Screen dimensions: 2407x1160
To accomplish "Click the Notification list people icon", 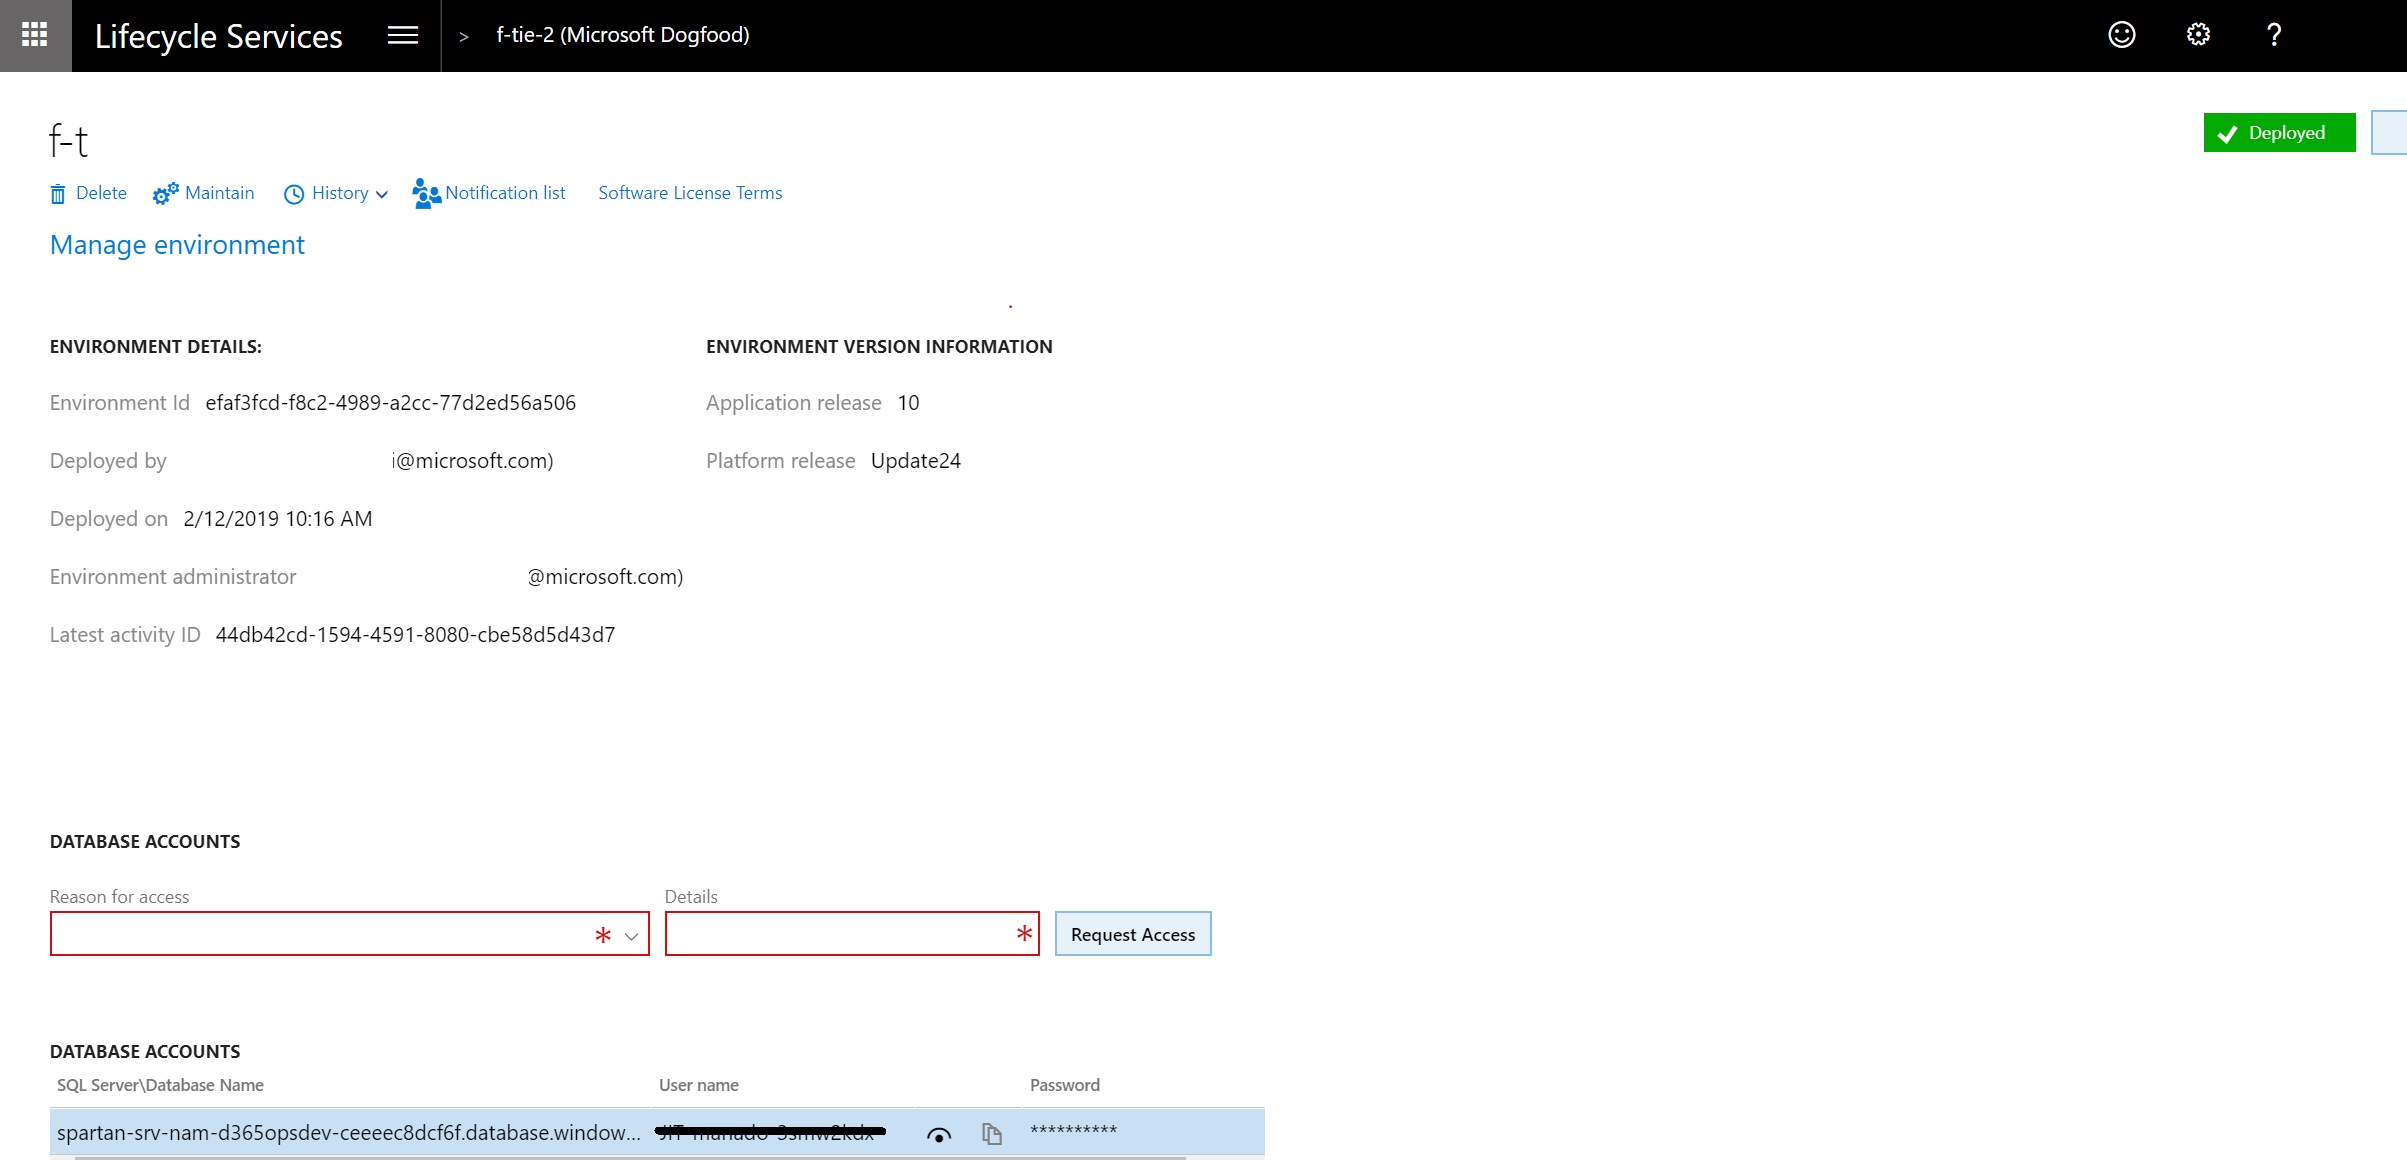I will pos(426,194).
